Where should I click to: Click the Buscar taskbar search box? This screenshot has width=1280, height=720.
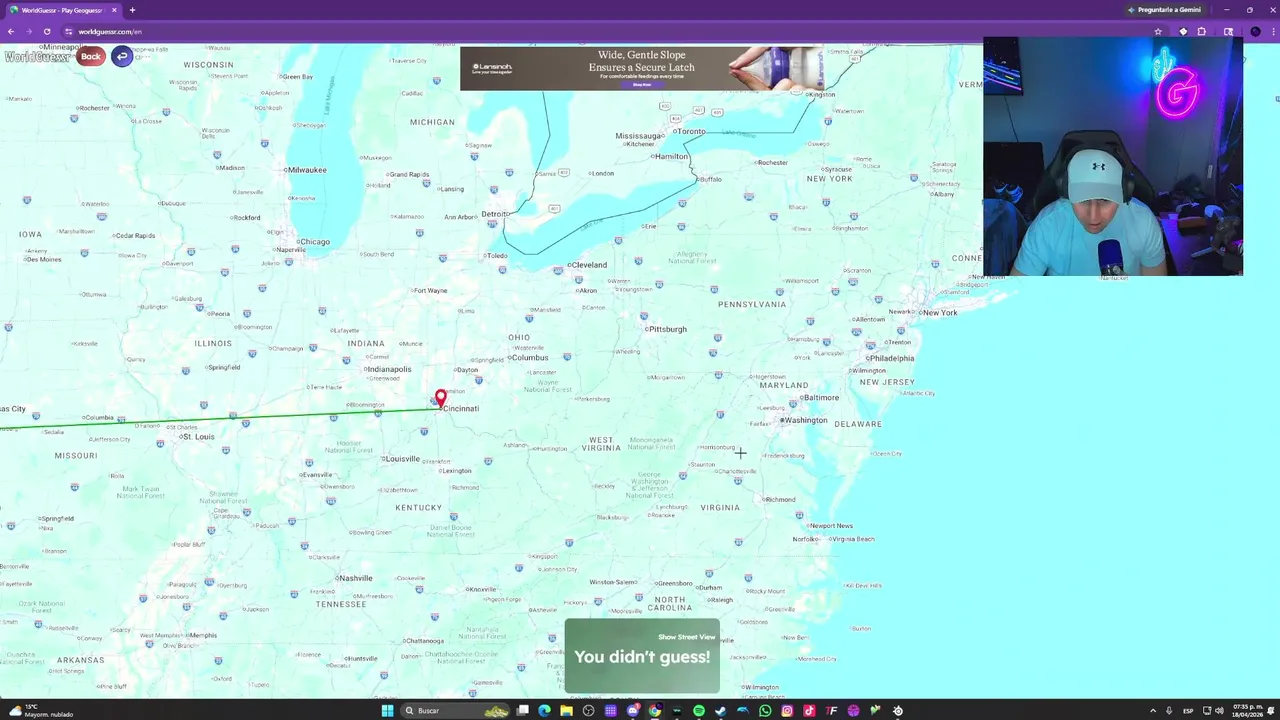point(455,711)
